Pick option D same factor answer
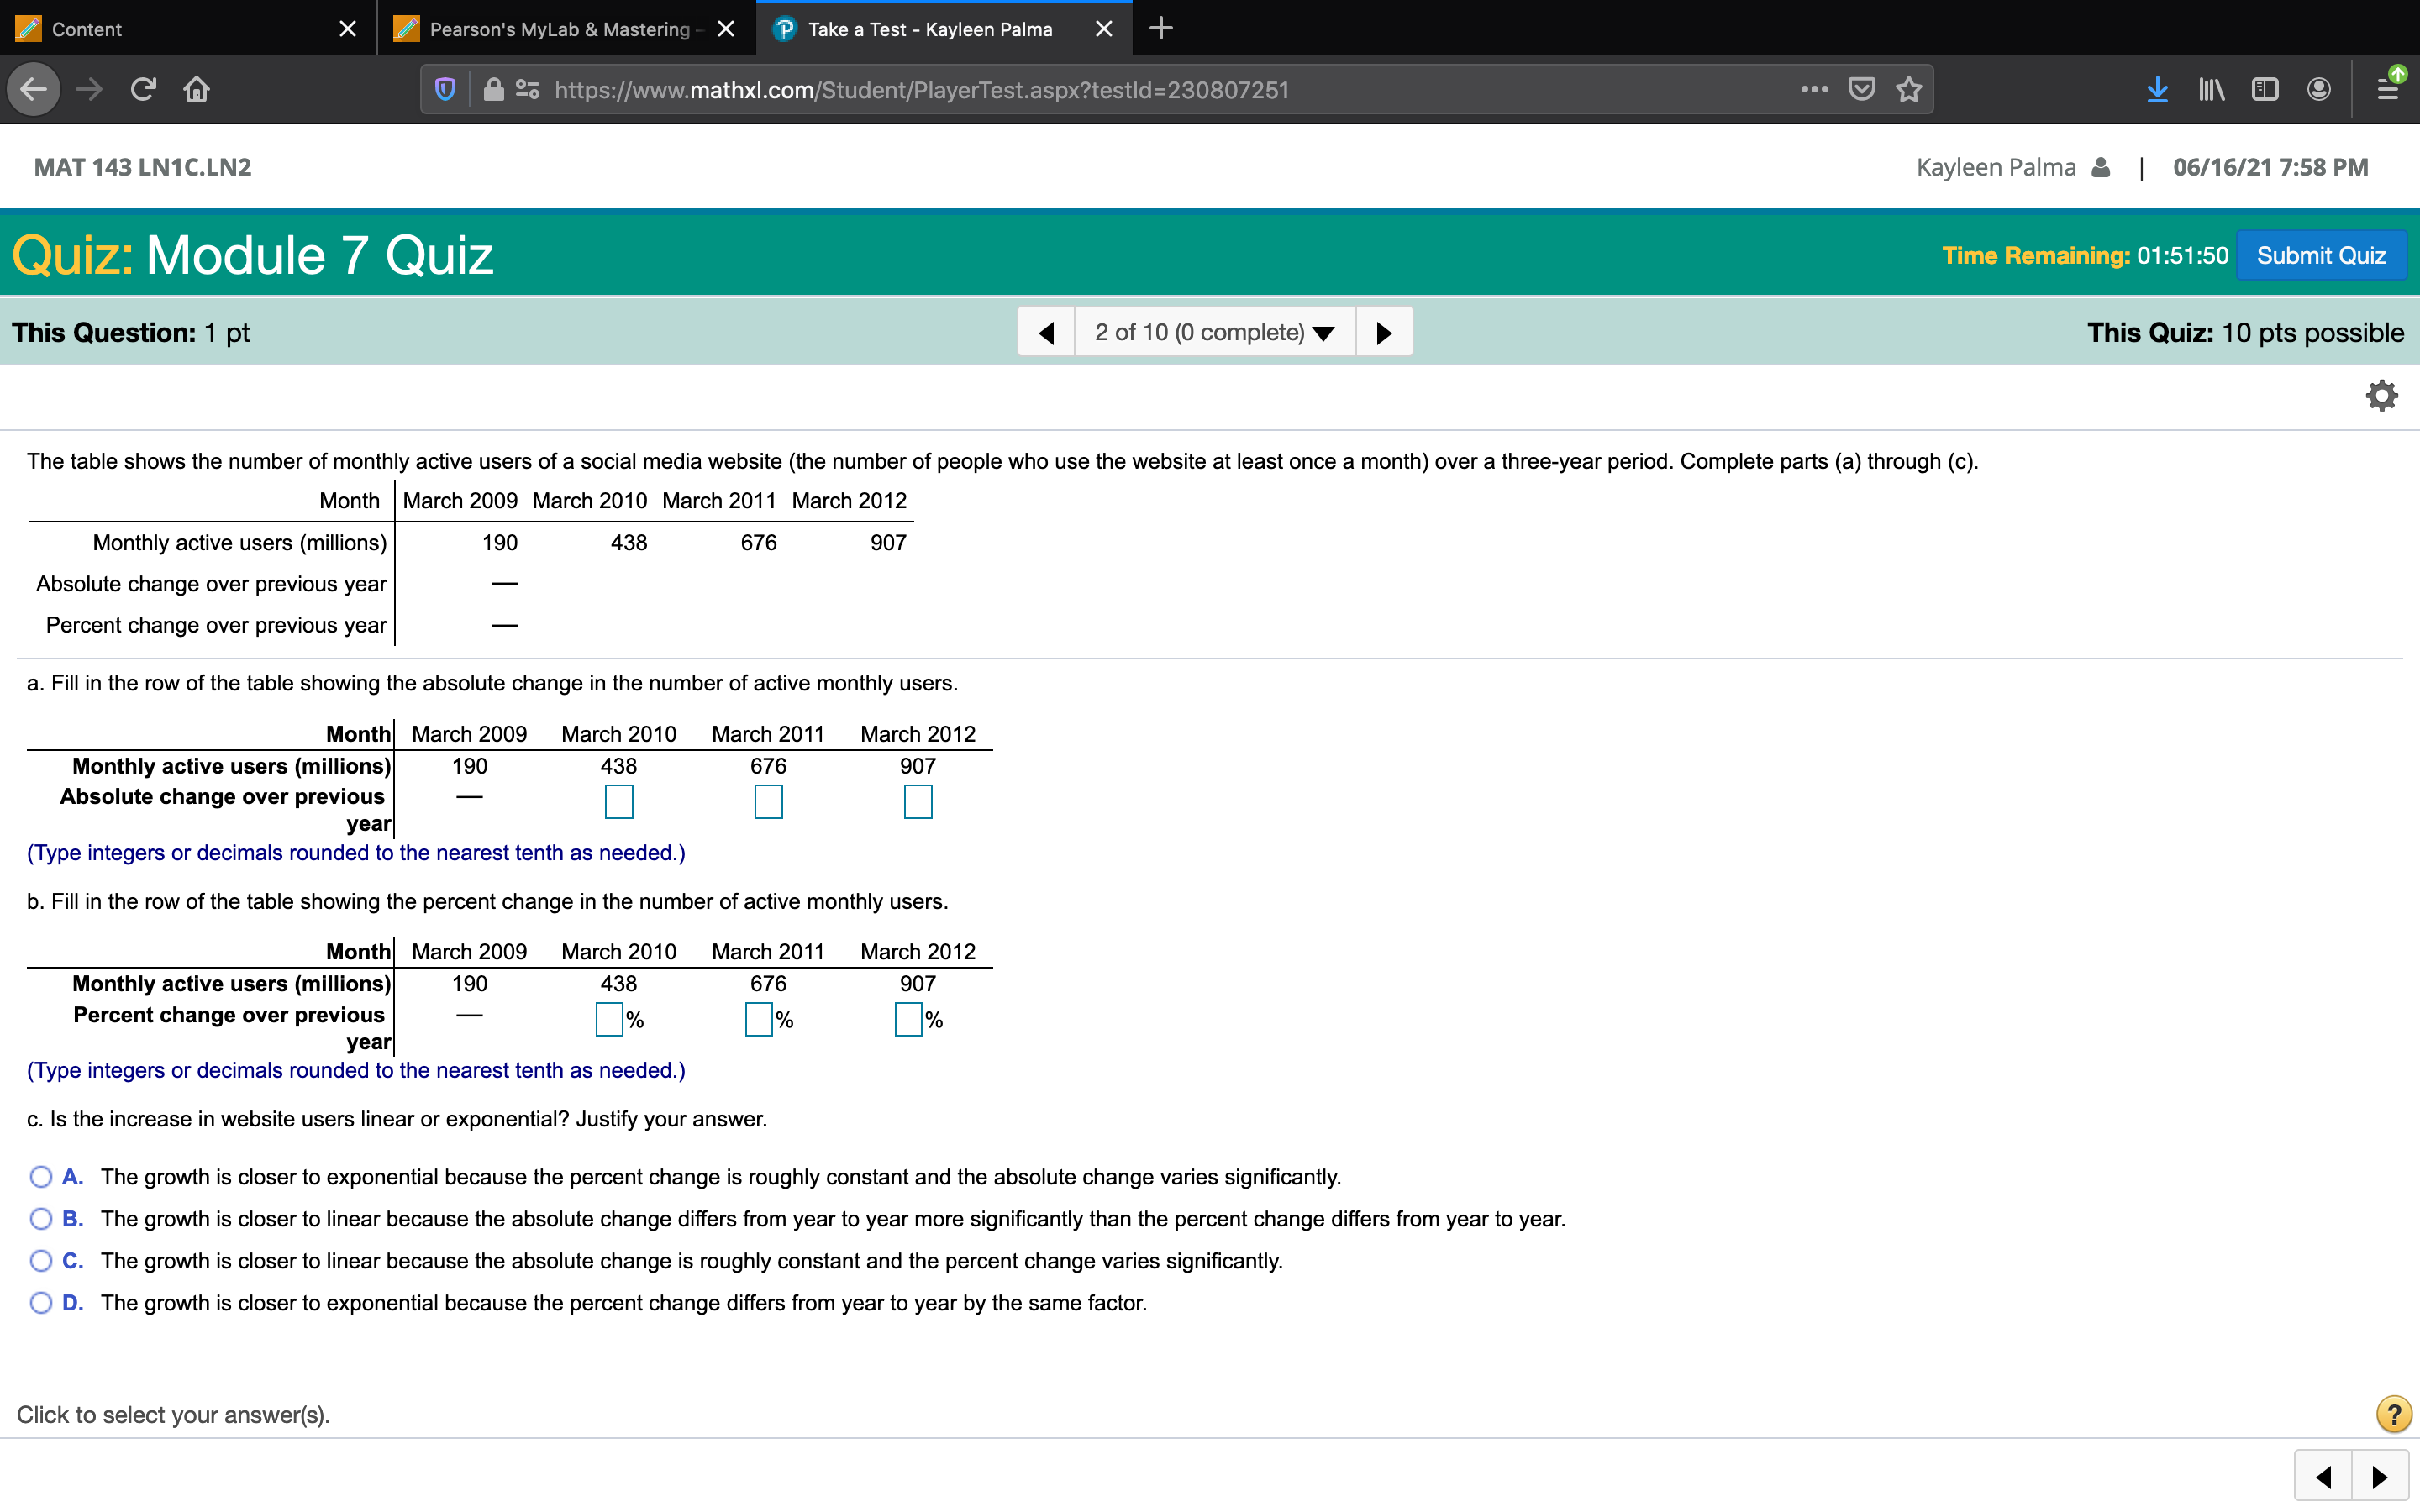 click(41, 1303)
